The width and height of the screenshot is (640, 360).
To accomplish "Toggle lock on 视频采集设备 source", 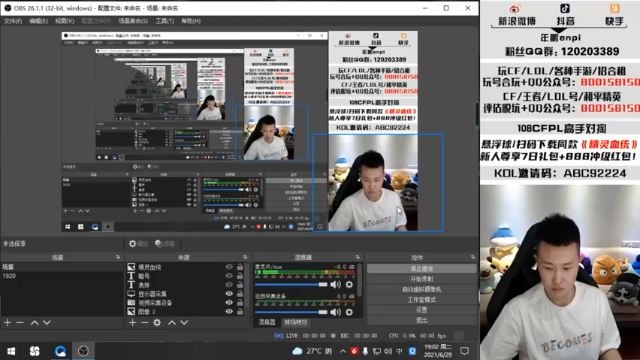I will coord(240,302).
